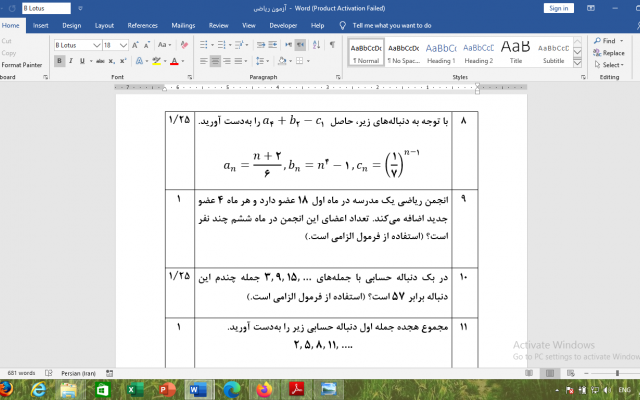Toggle Superscript formatting
640x400 pixels.
pos(123,61)
